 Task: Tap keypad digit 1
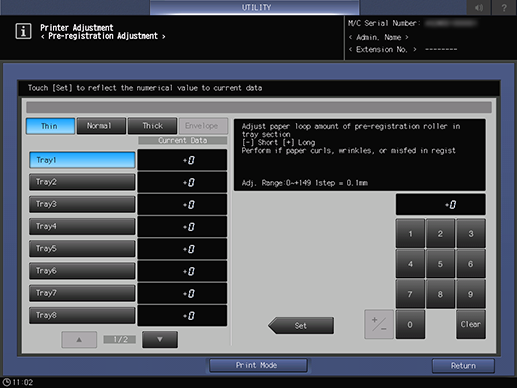coord(410,234)
